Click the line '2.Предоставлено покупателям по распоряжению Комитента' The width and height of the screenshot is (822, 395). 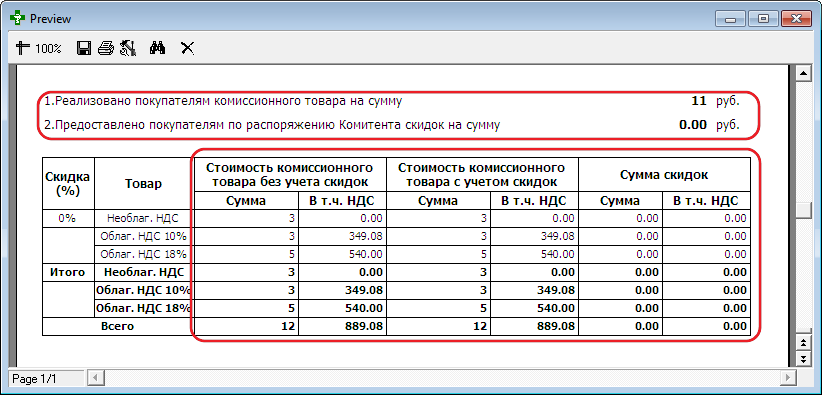[x=272, y=125]
